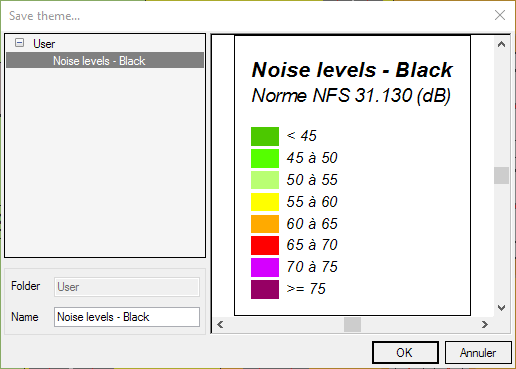Click preview scroll up arrow
The image size is (516, 369).
pyautogui.click(x=501, y=44)
